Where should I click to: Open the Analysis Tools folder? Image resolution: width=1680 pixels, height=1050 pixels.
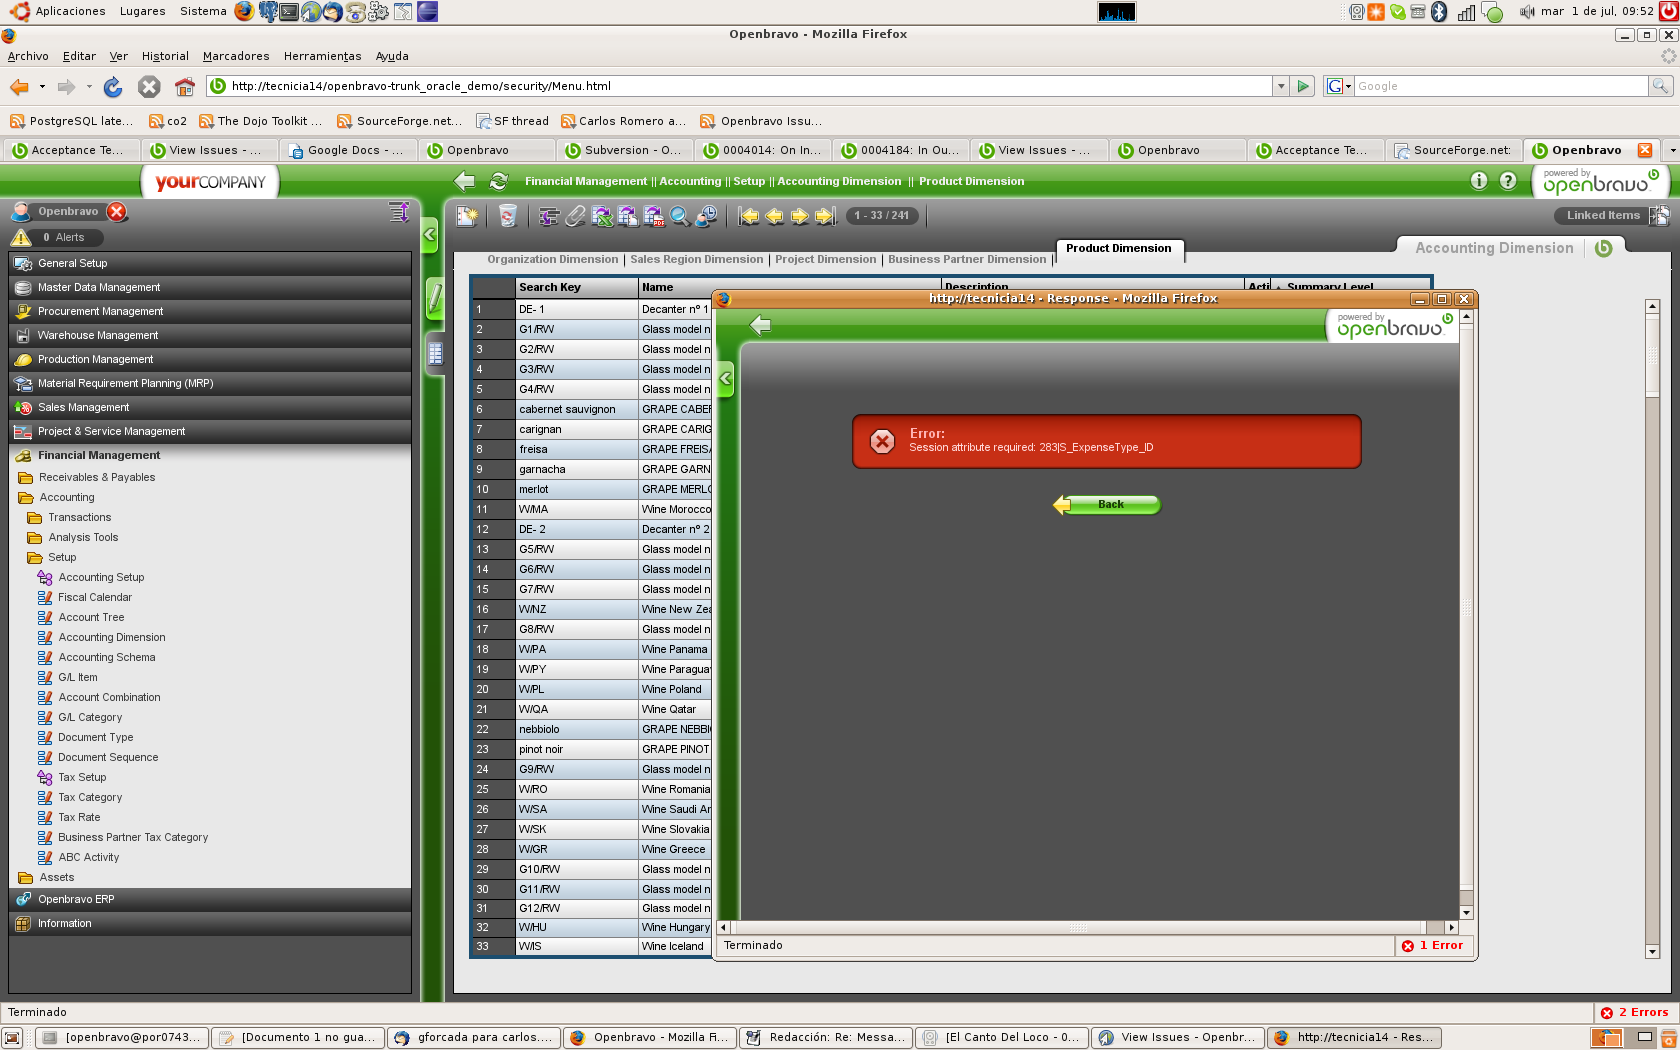tap(83, 537)
